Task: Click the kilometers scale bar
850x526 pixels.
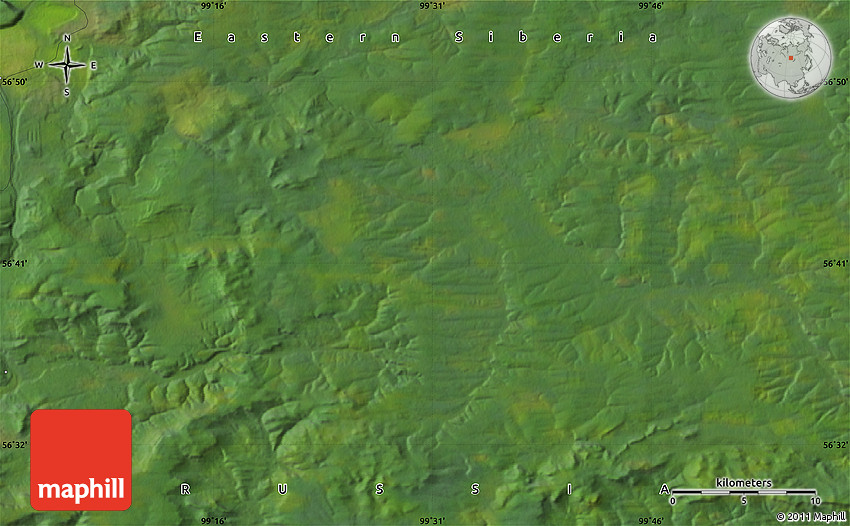Action: point(744,492)
